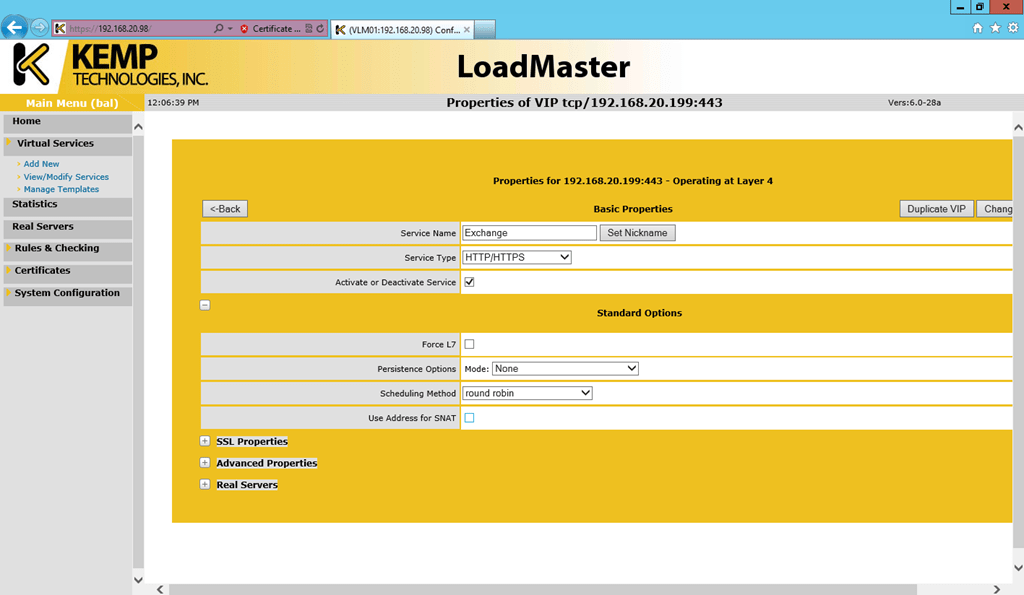Expand Advanced Properties section
The image size is (1024, 595).
click(205, 463)
